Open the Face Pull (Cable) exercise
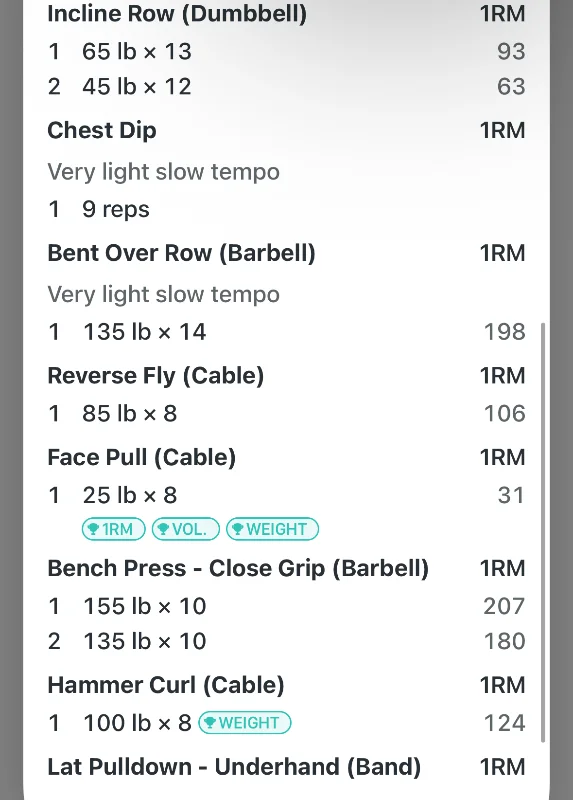The height and width of the screenshot is (800, 573). tap(141, 457)
